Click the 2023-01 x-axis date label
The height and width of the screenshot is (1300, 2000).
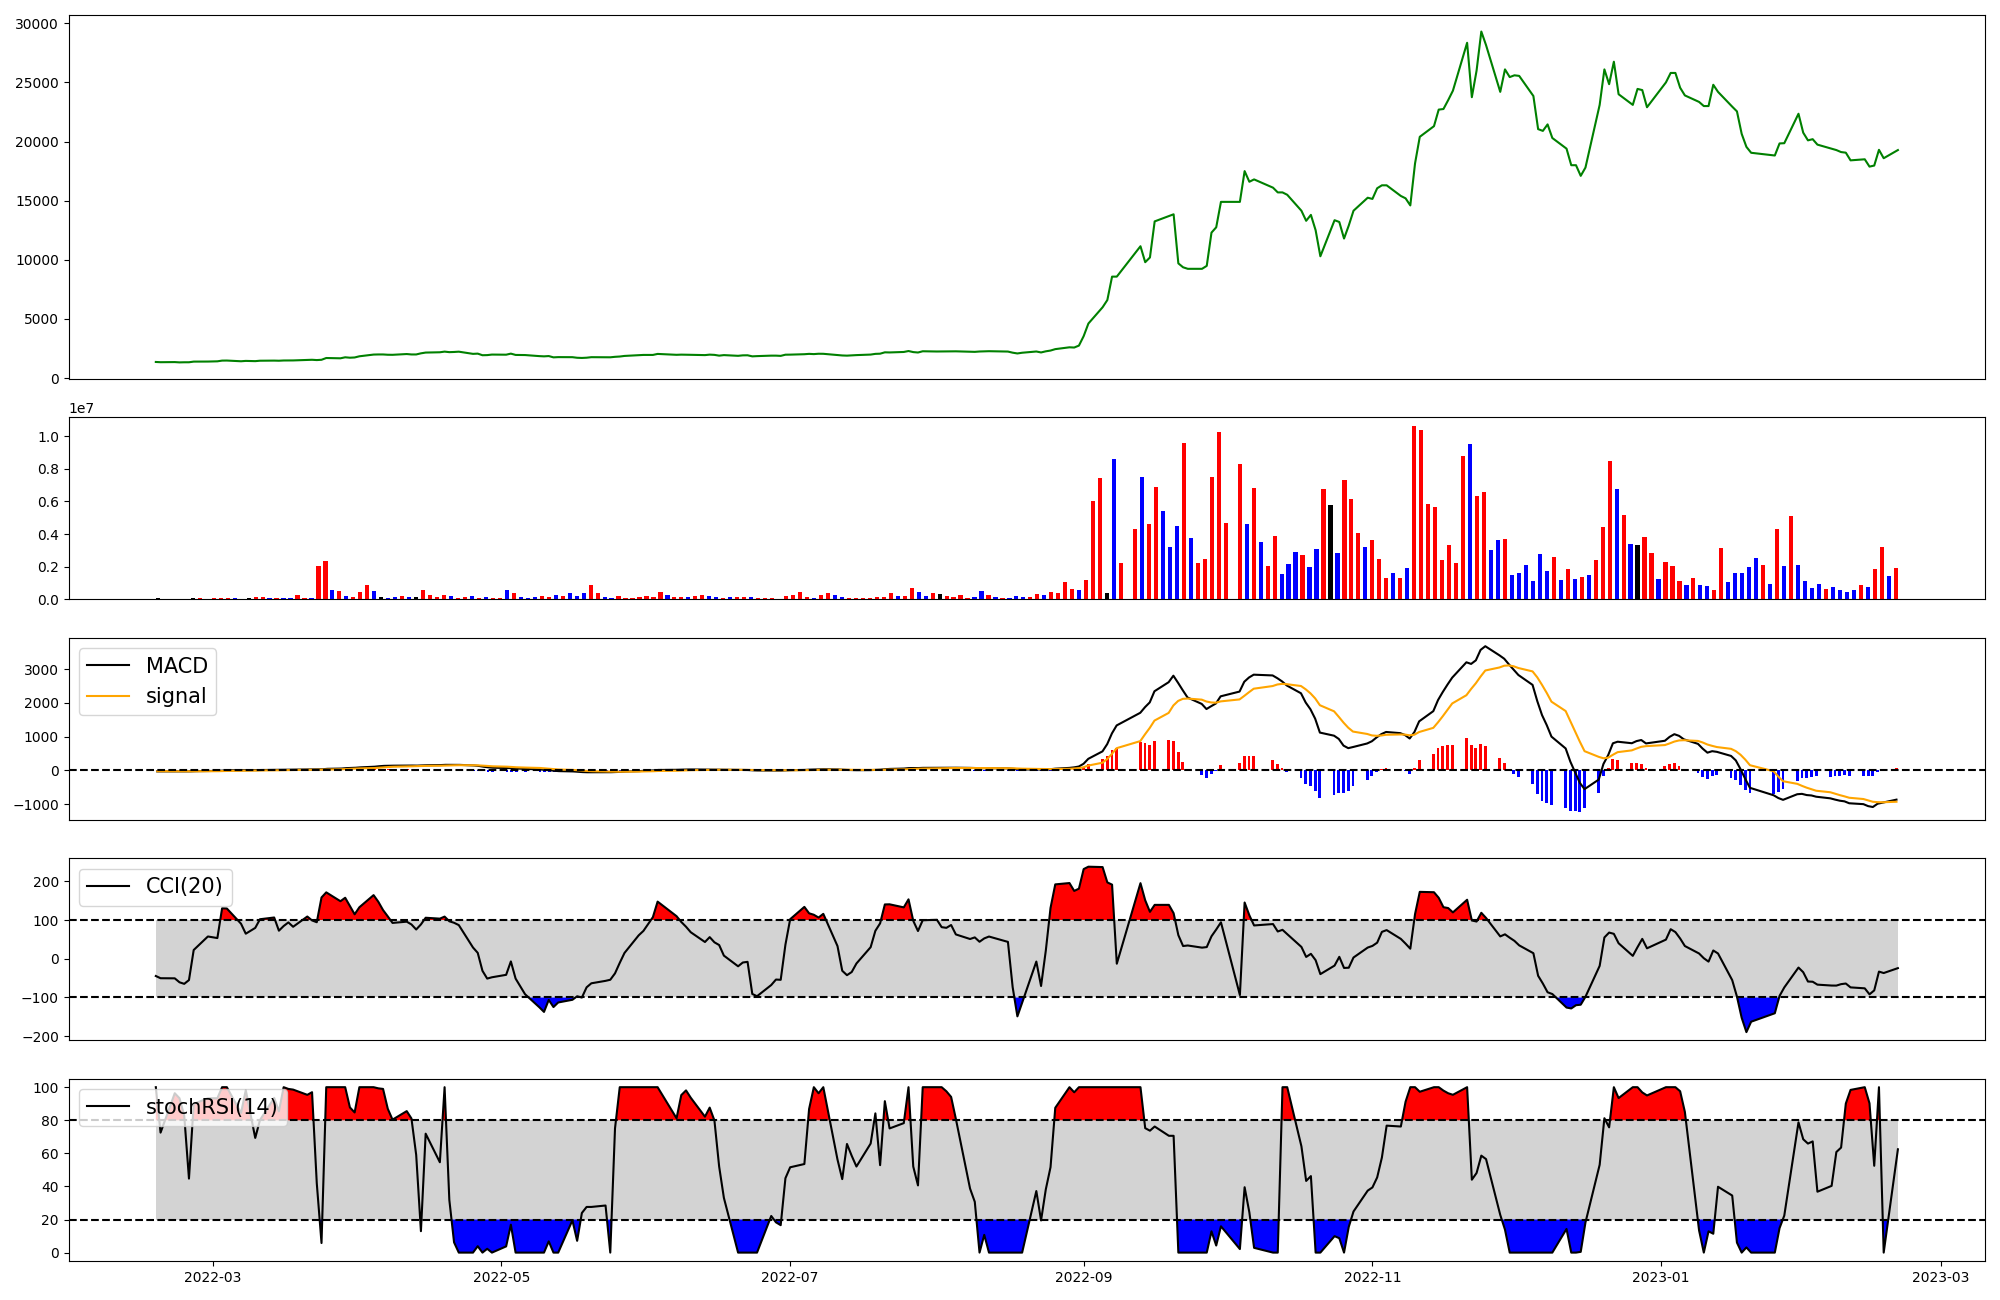coord(1661,1277)
